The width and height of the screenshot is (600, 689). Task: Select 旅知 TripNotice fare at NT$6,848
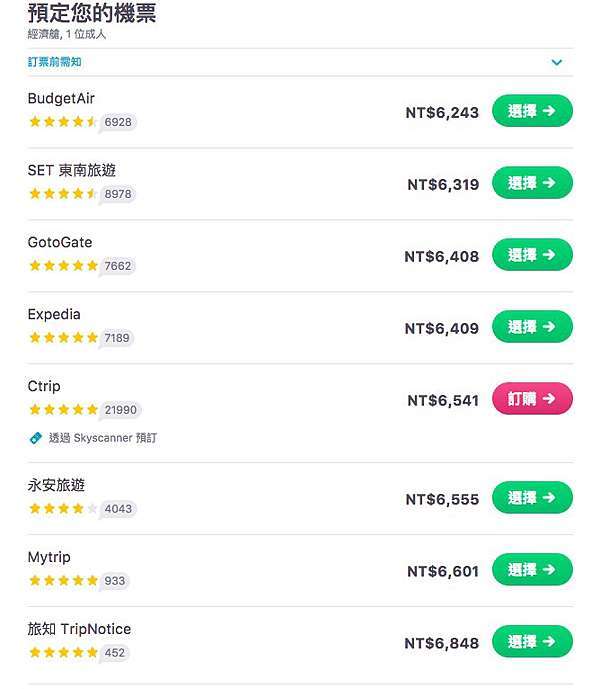click(532, 642)
